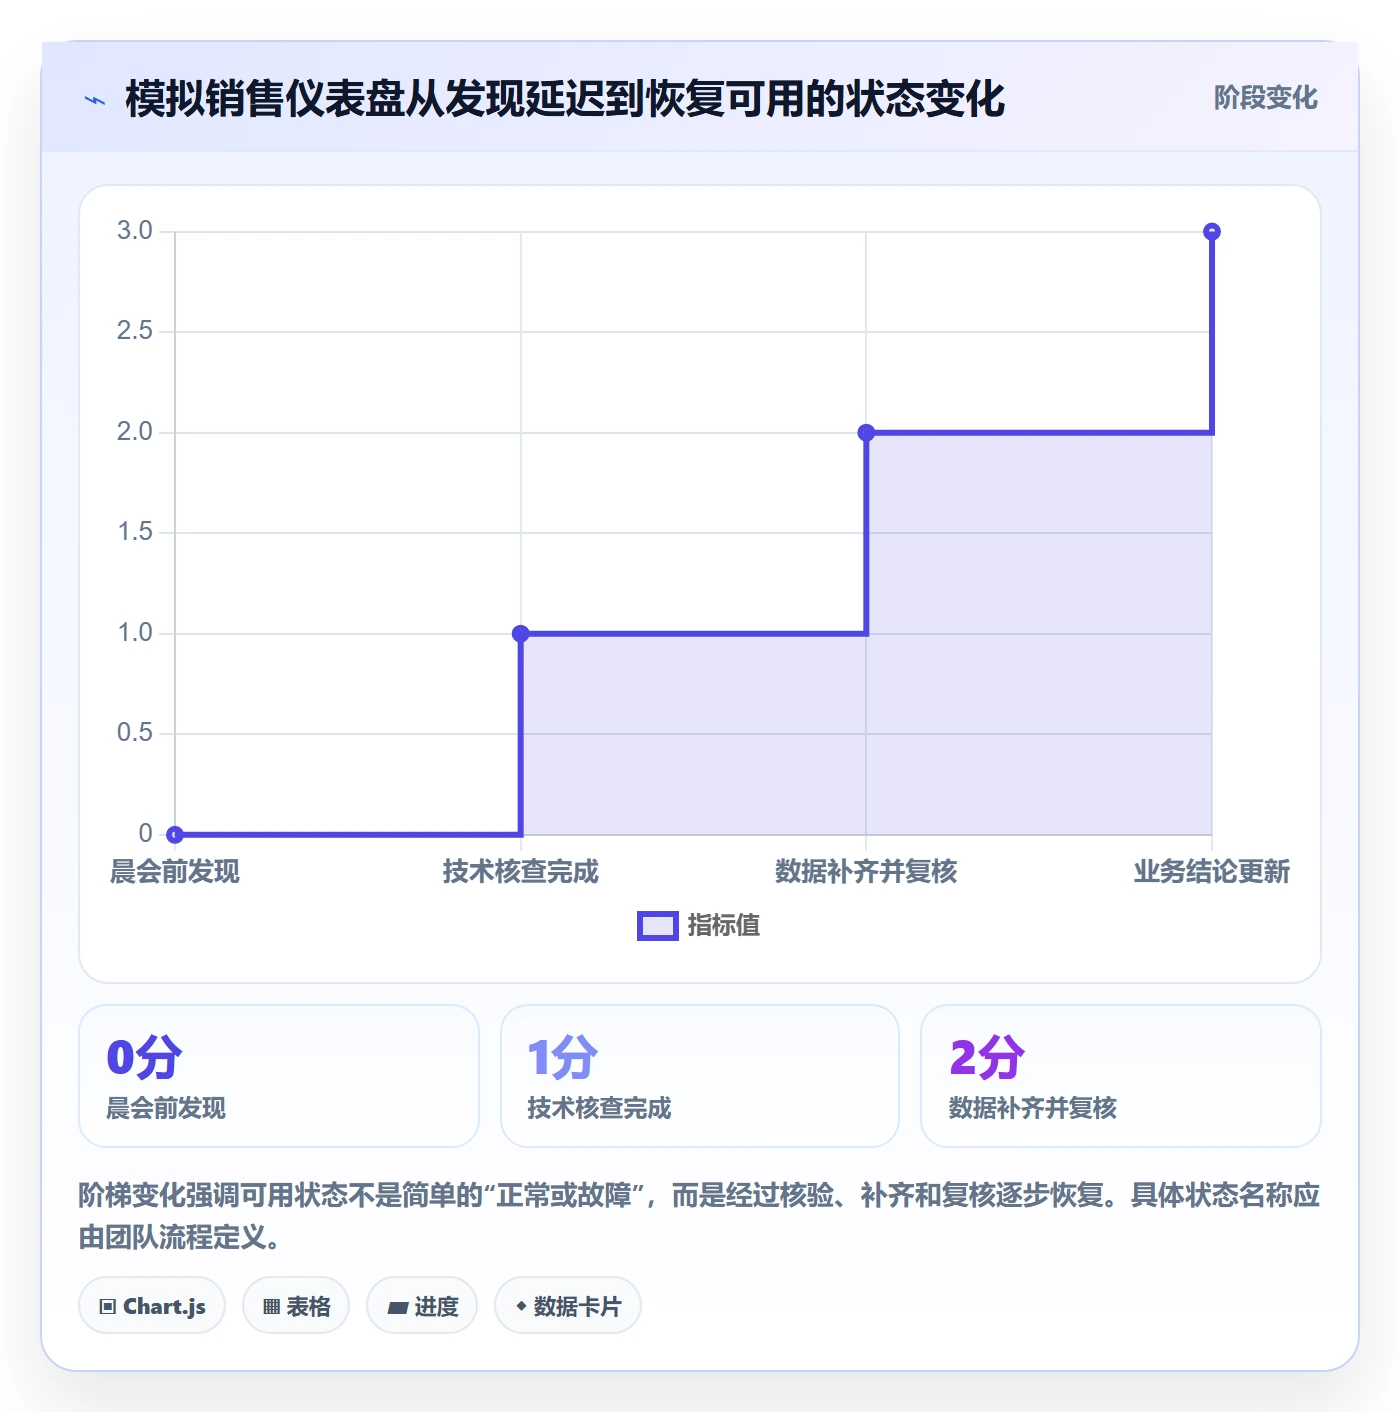
Task: Click the data point at 业务结论更新
Action: coord(1211,231)
